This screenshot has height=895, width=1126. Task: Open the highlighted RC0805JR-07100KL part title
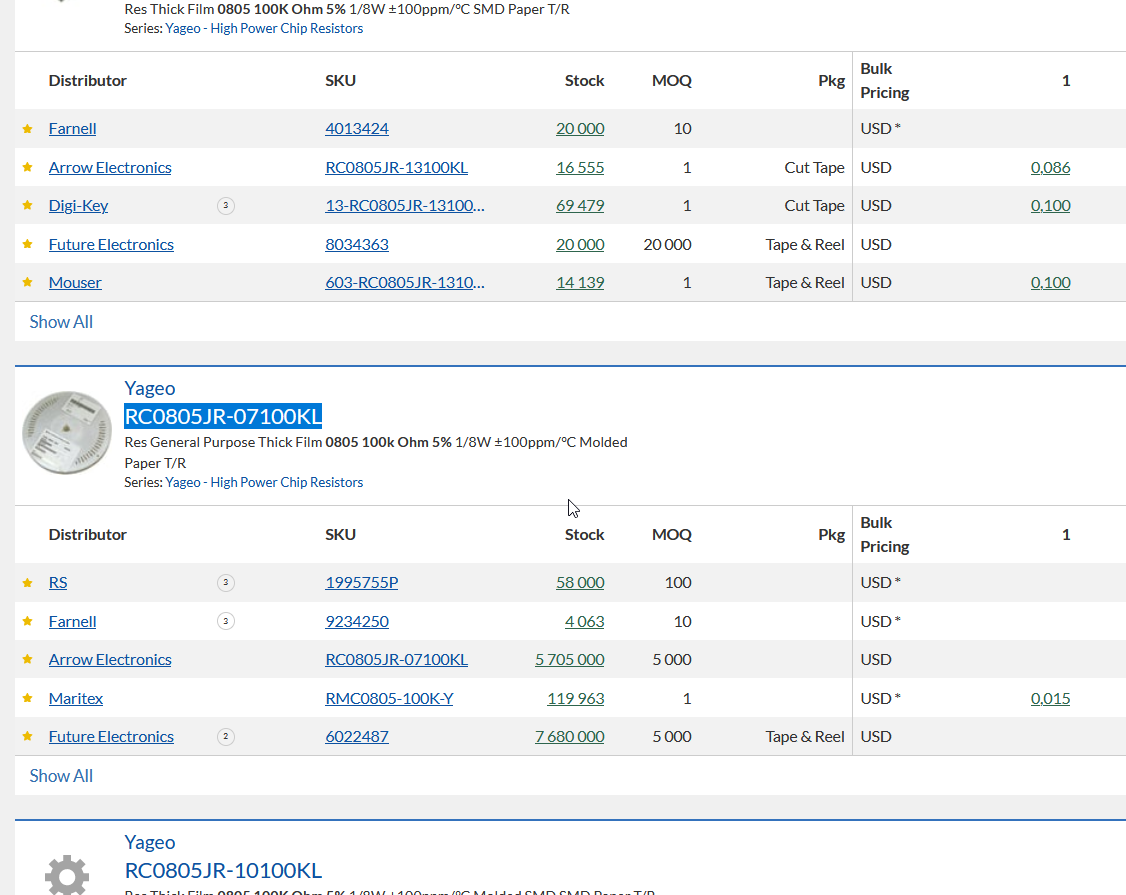(223, 416)
